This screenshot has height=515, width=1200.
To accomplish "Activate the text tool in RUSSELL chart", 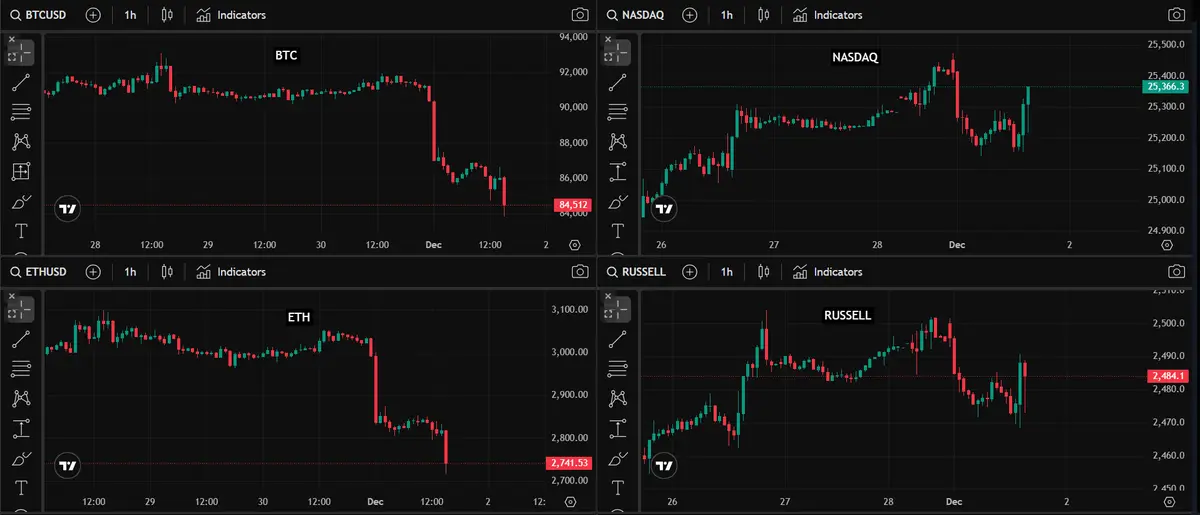I will click(x=618, y=488).
